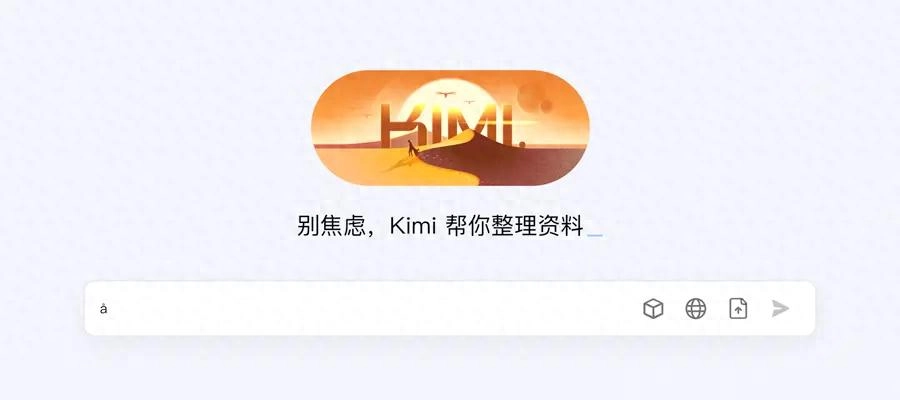Screen dimensions: 900x400
Task: Click the word 'Kimi' in the tagline
Action: pos(413,226)
